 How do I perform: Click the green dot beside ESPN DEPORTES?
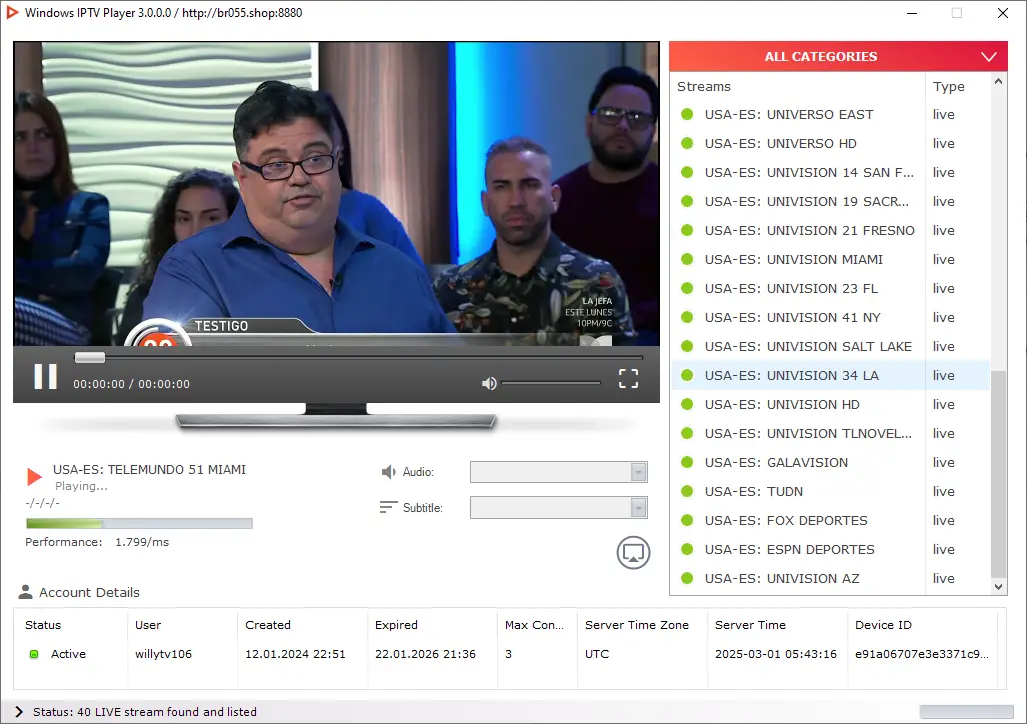pos(687,549)
